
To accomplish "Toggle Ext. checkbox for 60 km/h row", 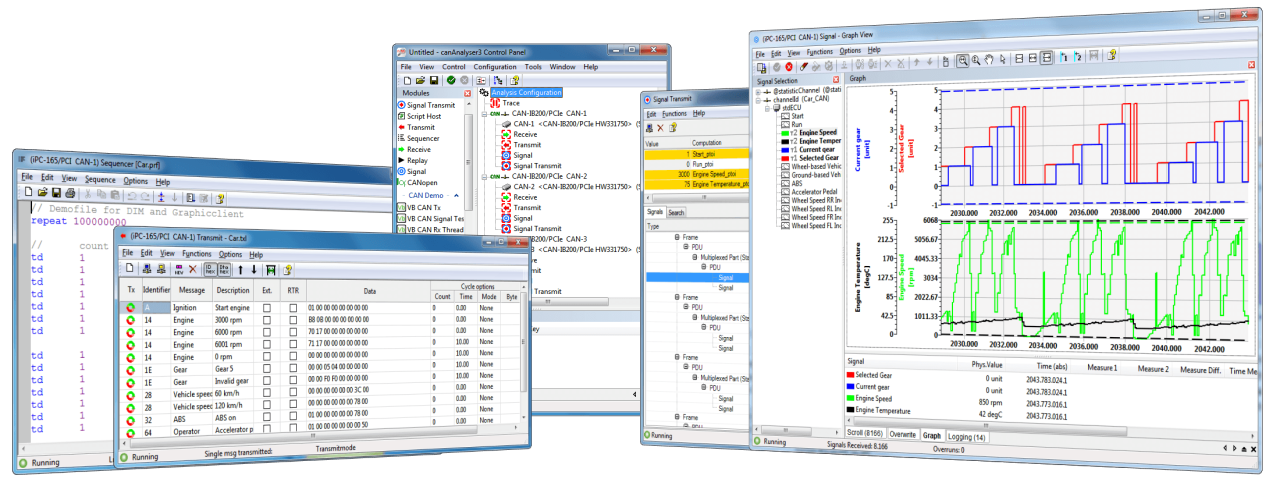I will [267, 393].
